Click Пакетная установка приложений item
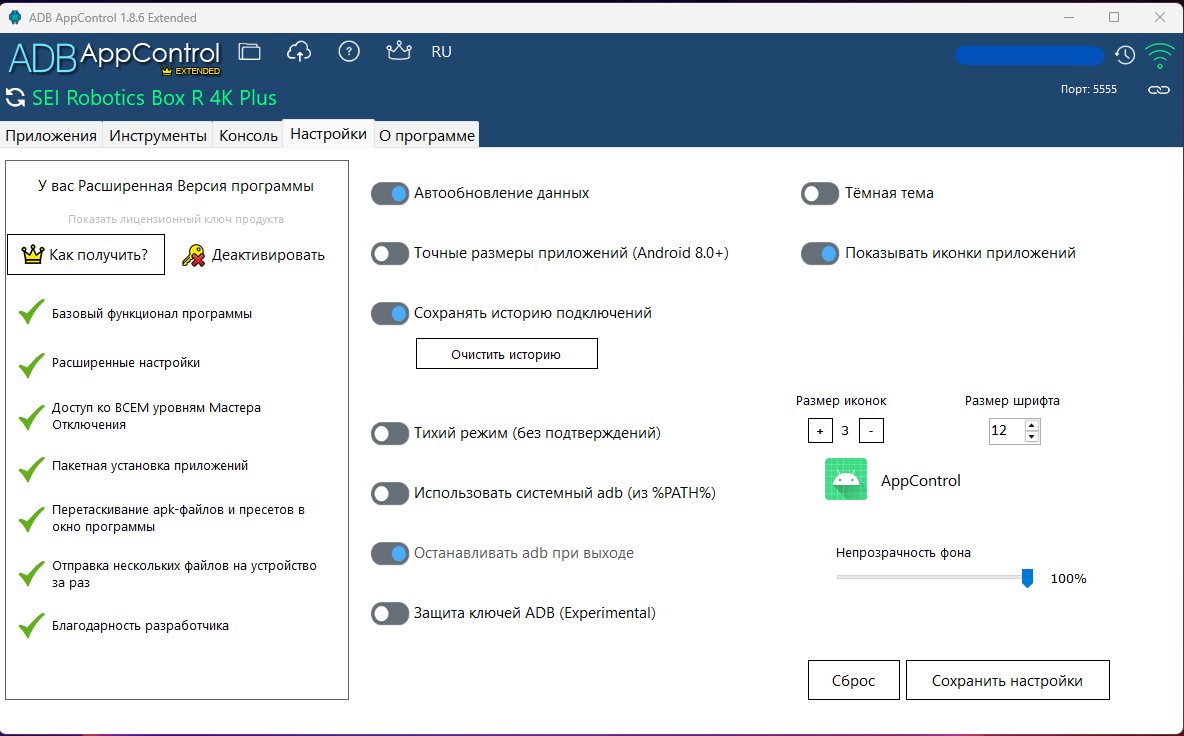Viewport: 1184px width, 736px height. (x=150, y=466)
